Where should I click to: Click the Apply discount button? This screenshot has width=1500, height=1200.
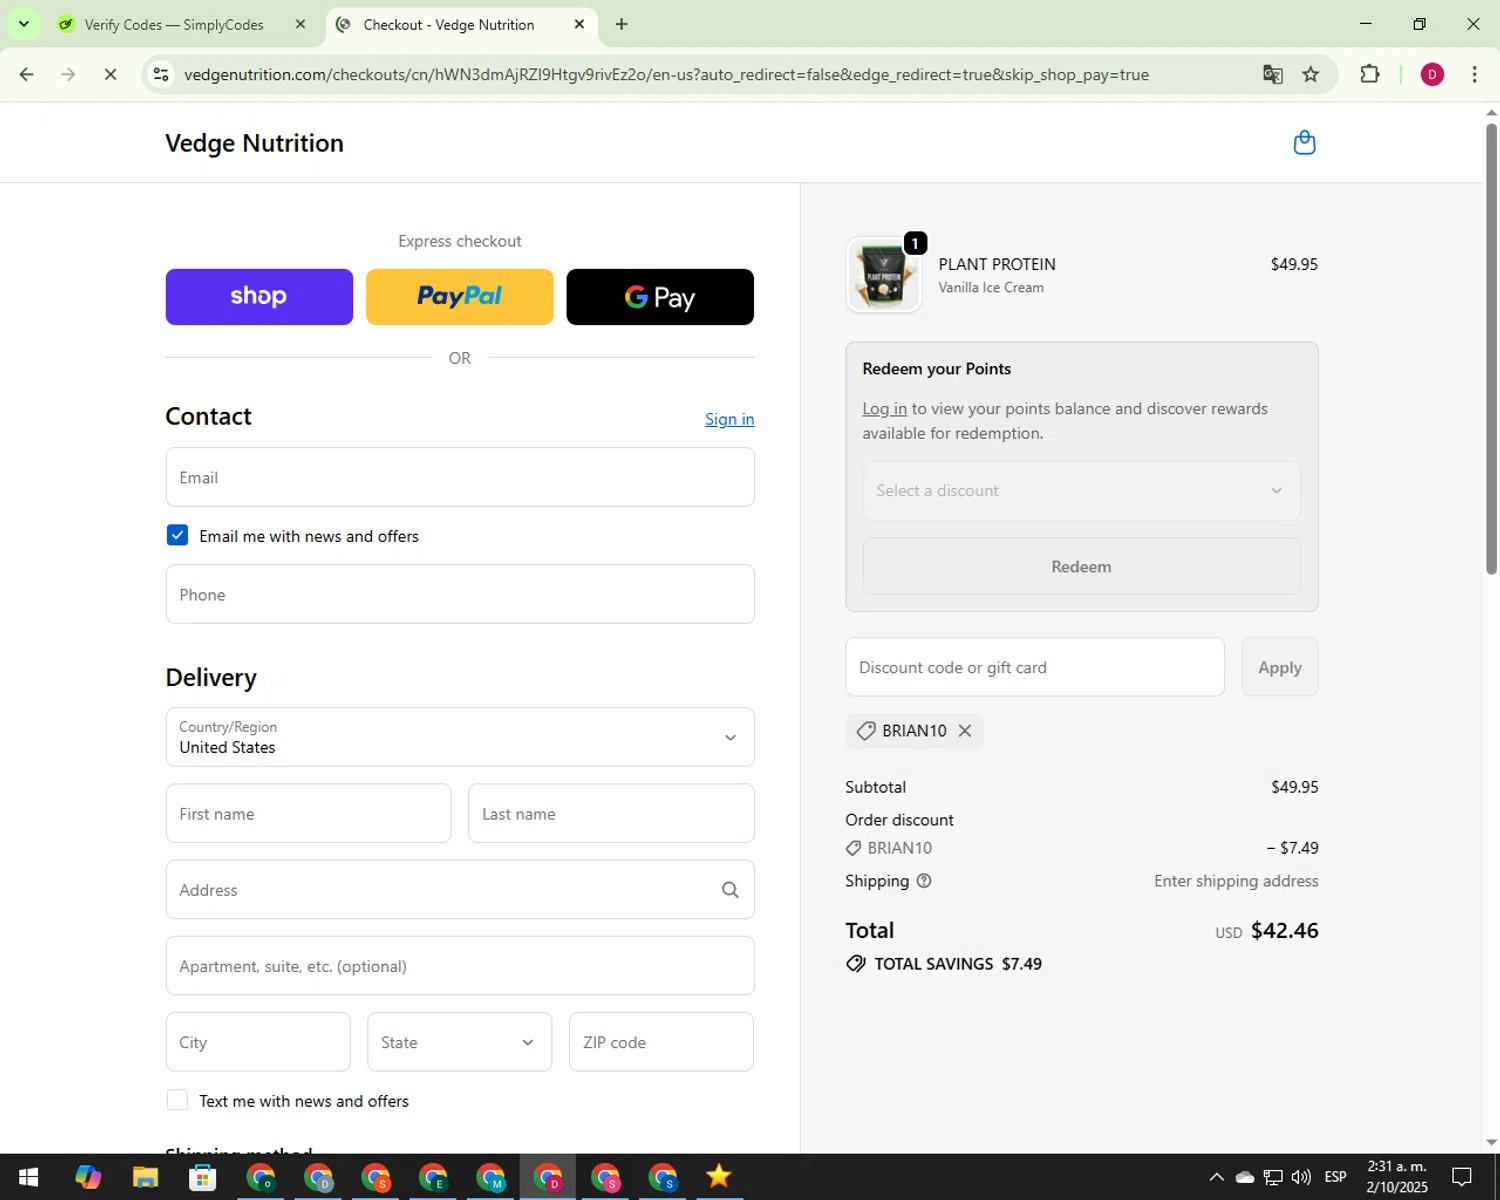coord(1280,667)
